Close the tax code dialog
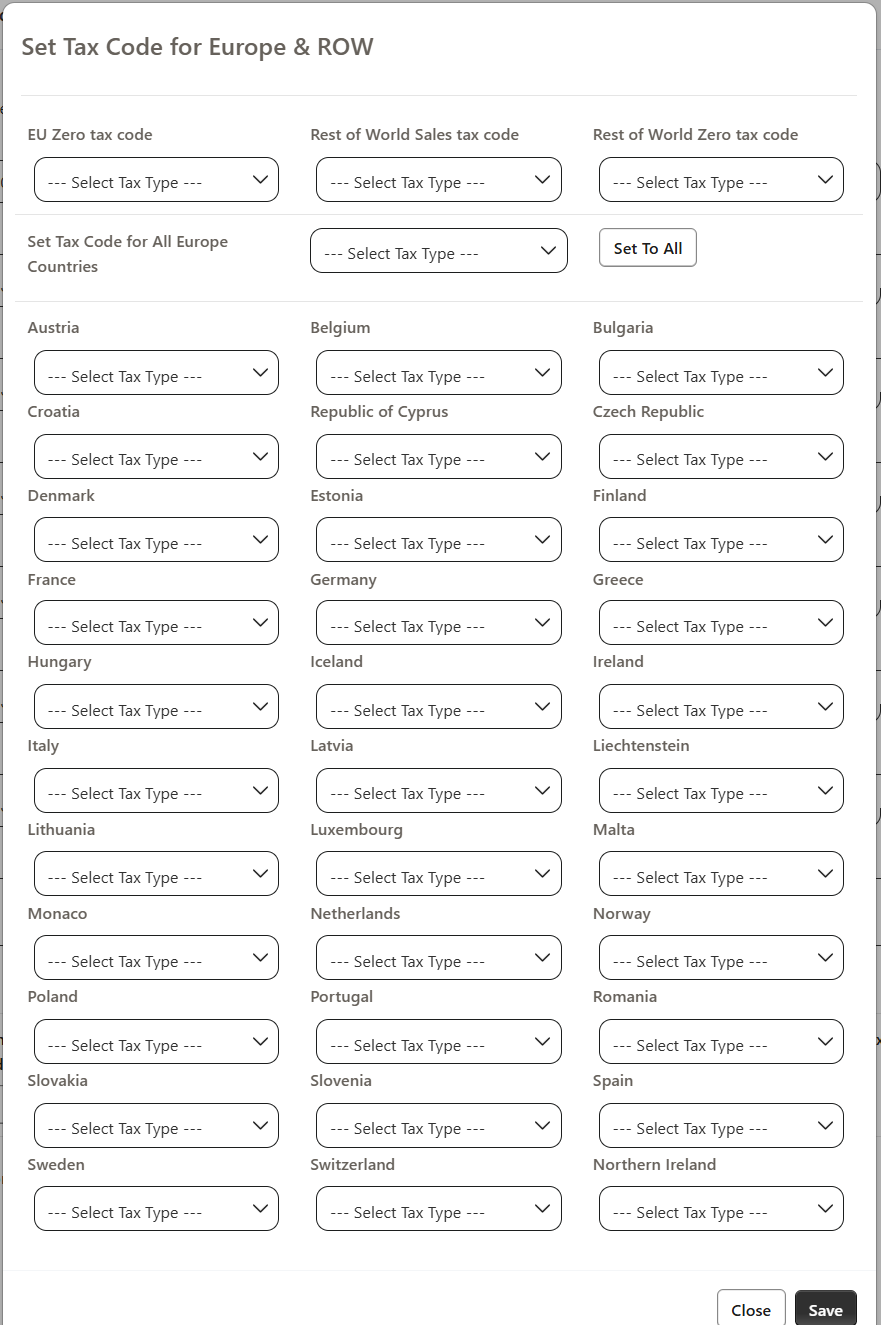Image resolution: width=881 pixels, height=1325 pixels. (751, 1309)
